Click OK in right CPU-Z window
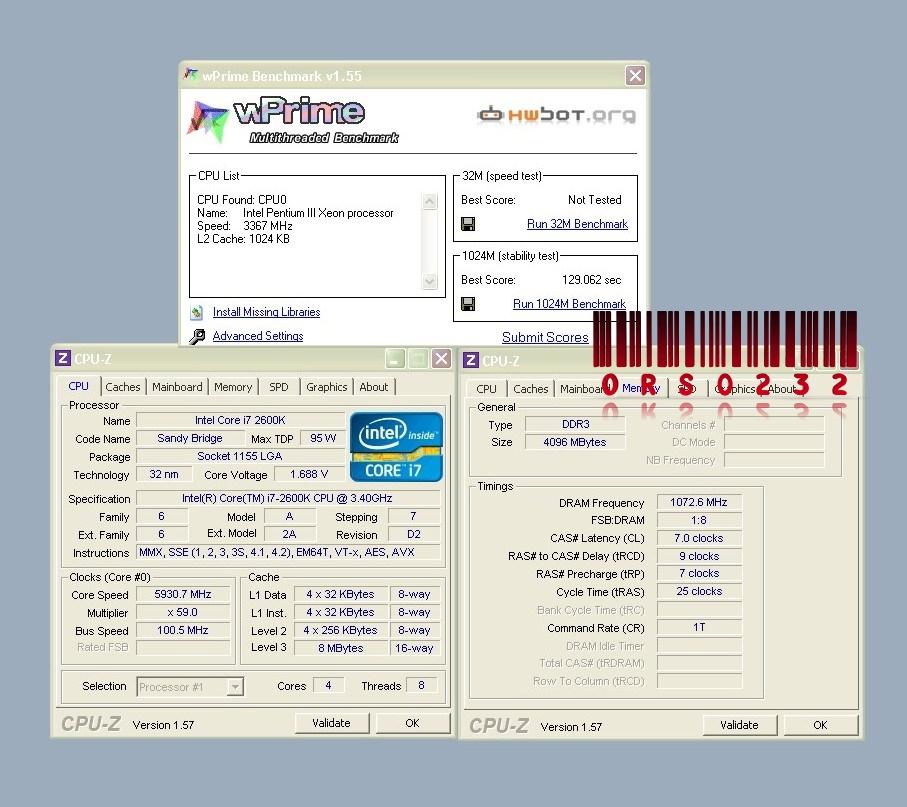907x807 pixels. pyautogui.click(x=820, y=725)
